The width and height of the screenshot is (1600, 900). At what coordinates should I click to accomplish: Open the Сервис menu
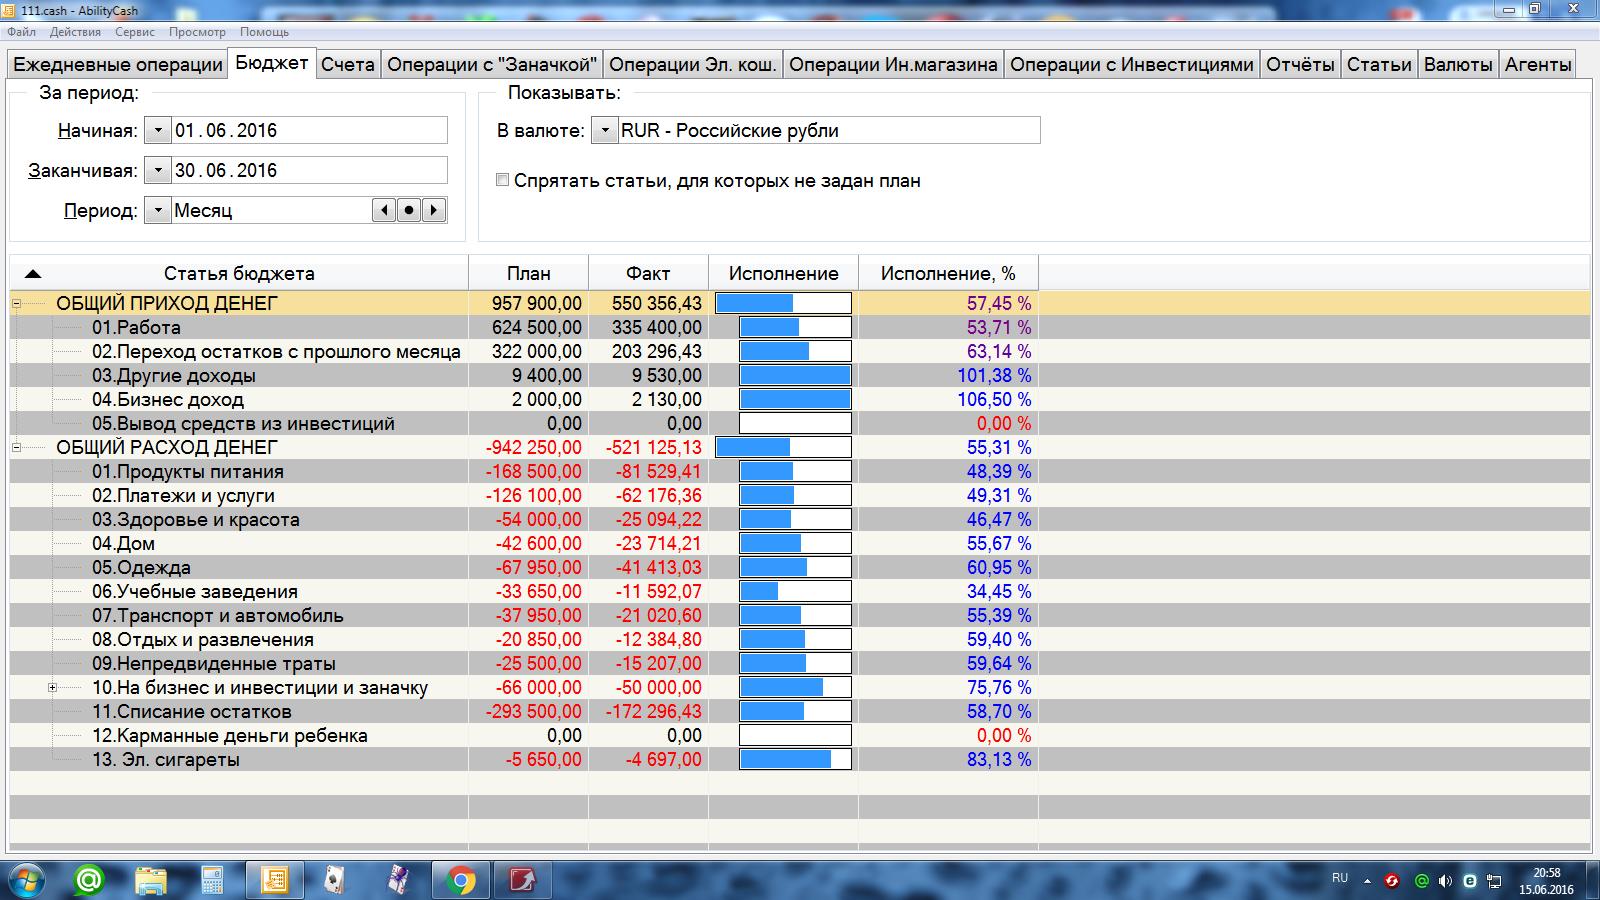[134, 32]
